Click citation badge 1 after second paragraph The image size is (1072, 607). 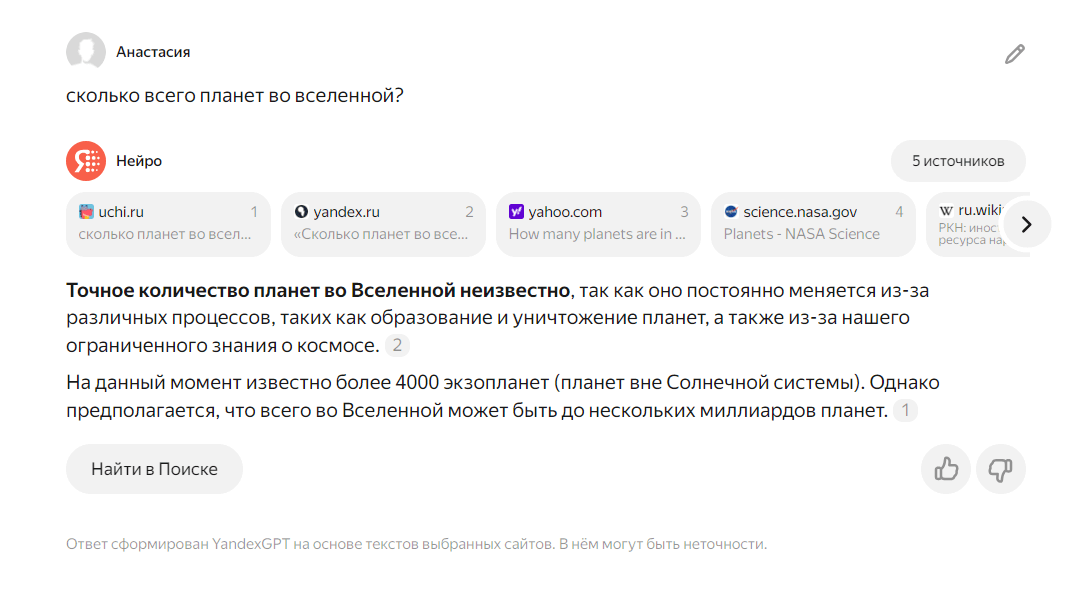coord(904,411)
